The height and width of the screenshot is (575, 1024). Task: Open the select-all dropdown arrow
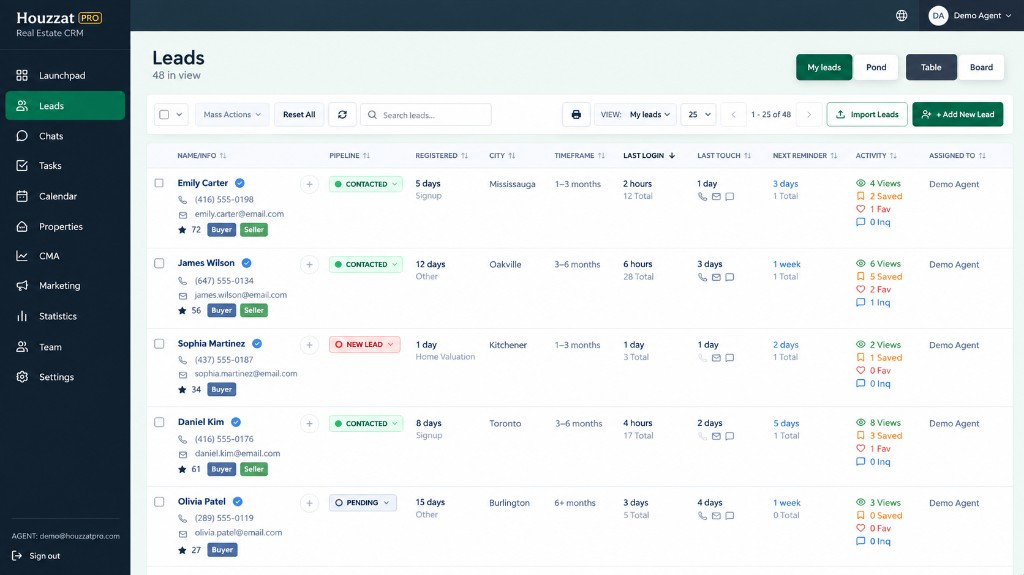(x=179, y=114)
